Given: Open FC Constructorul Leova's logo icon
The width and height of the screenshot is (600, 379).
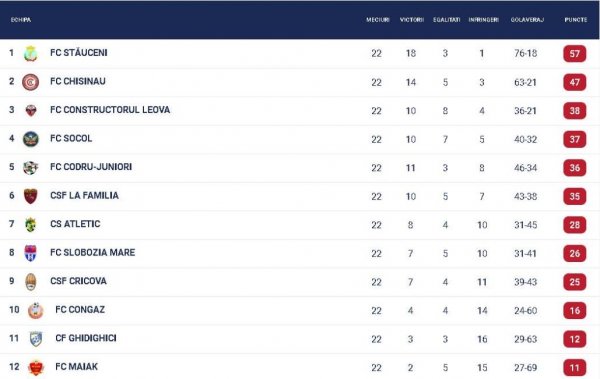Looking at the screenshot, I should [31, 111].
